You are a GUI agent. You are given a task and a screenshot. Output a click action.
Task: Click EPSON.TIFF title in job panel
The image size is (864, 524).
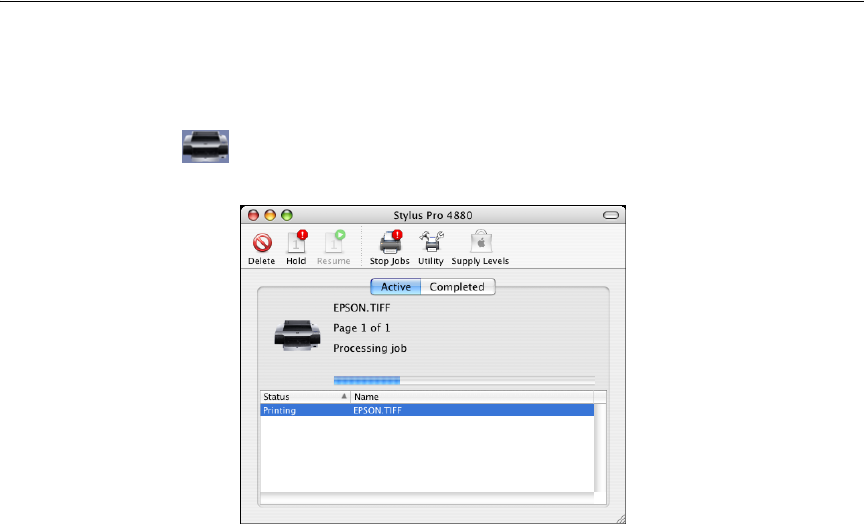[x=361, y=308]
